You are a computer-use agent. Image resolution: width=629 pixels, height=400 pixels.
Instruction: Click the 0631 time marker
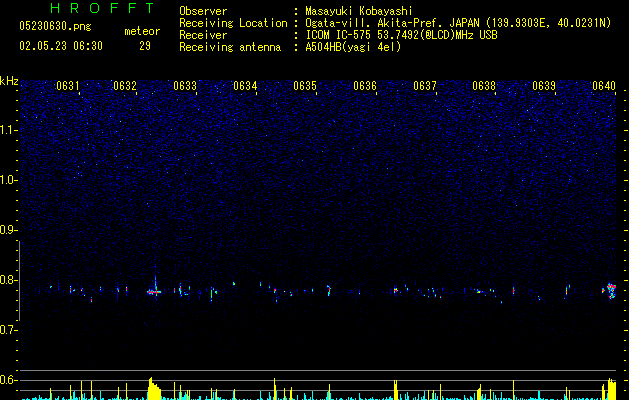[67, 86]
